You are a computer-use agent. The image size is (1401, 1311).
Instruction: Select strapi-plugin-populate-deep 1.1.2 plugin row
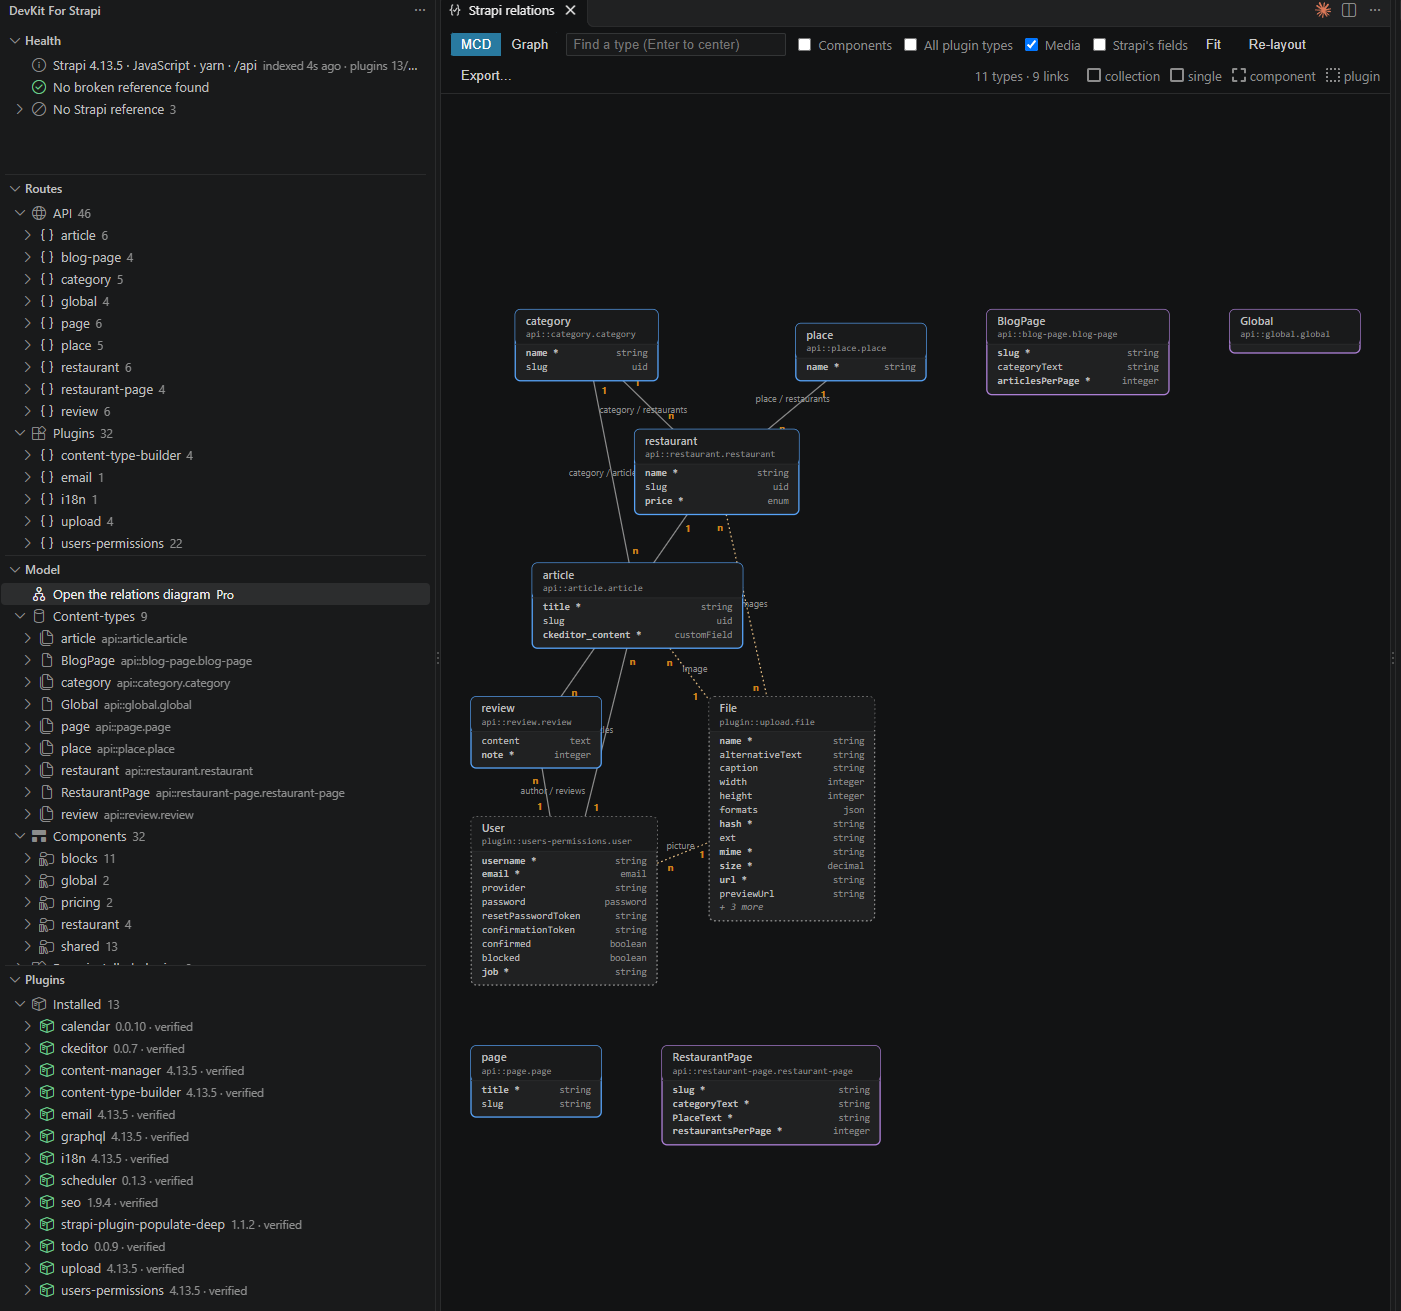pos(216,1224)
